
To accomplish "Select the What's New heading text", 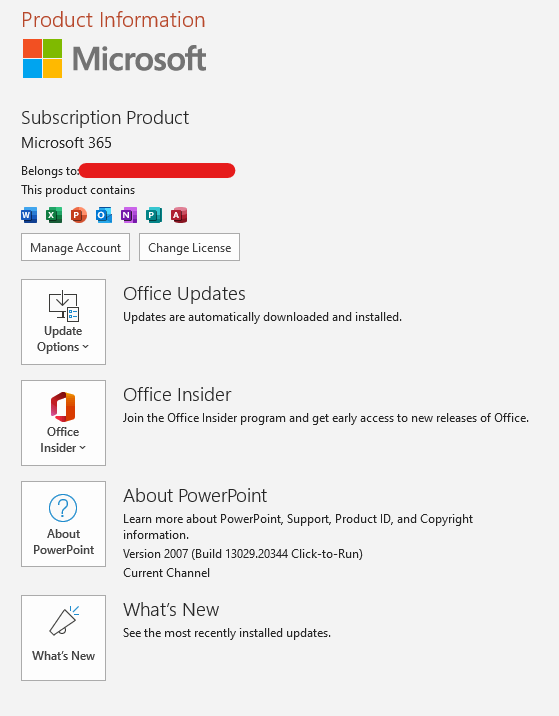I will tap(171, 610).
